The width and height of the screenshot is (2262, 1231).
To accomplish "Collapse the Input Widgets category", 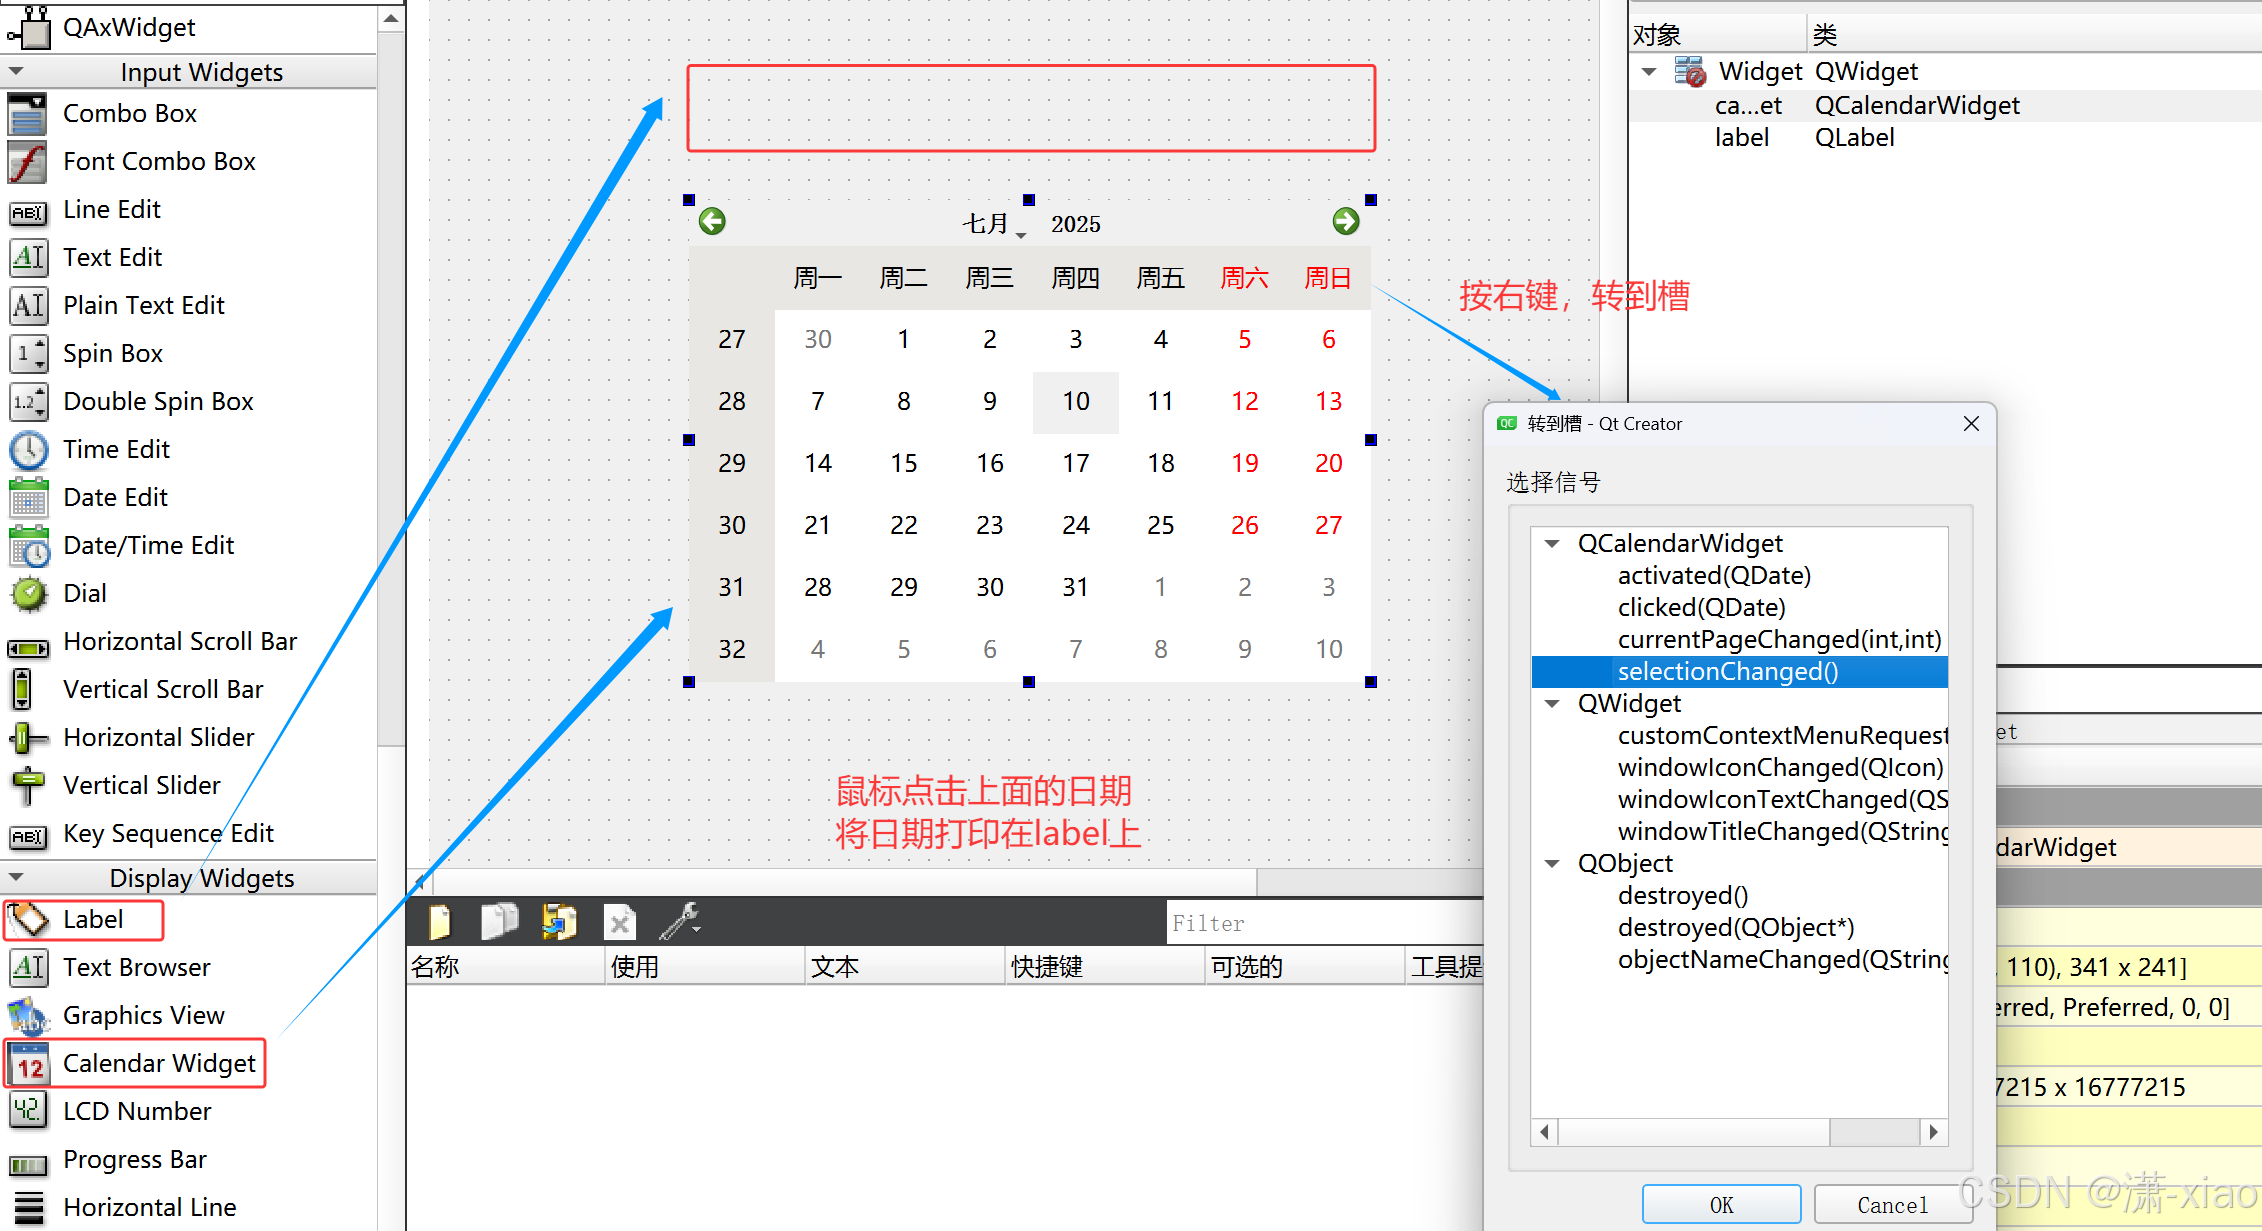I will (15, 72).
